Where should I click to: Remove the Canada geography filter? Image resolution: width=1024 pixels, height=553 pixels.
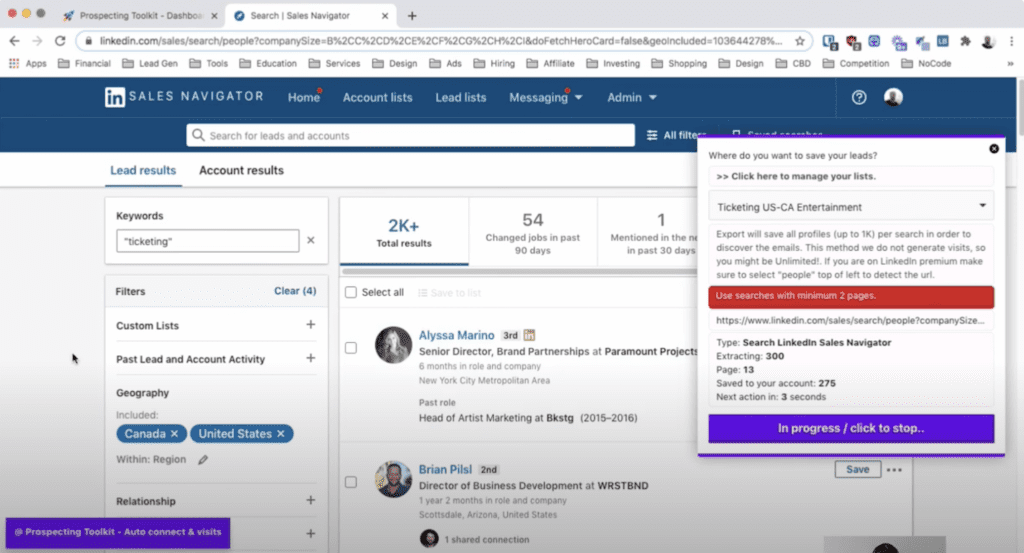coord(174,434)
